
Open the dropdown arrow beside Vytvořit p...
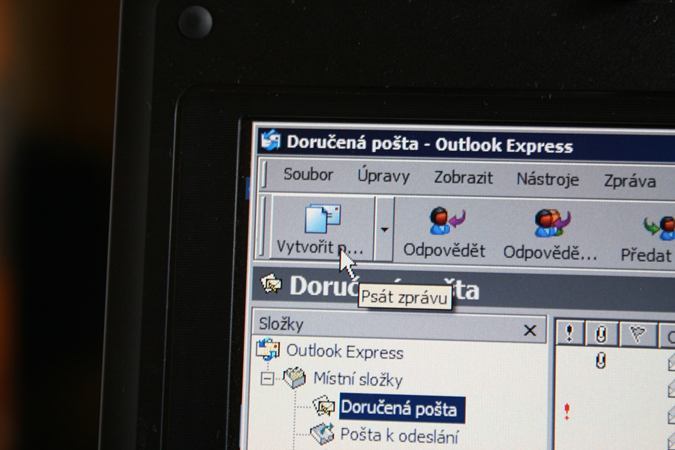[x=384, y=230]
